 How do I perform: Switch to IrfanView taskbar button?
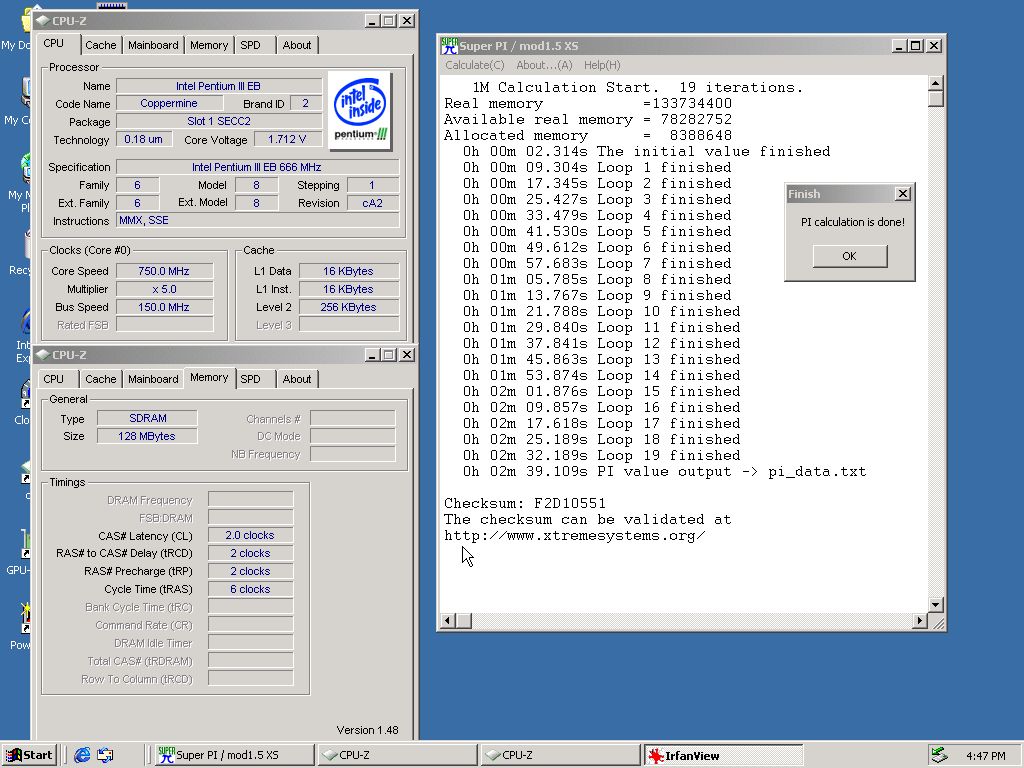point(723,755)
